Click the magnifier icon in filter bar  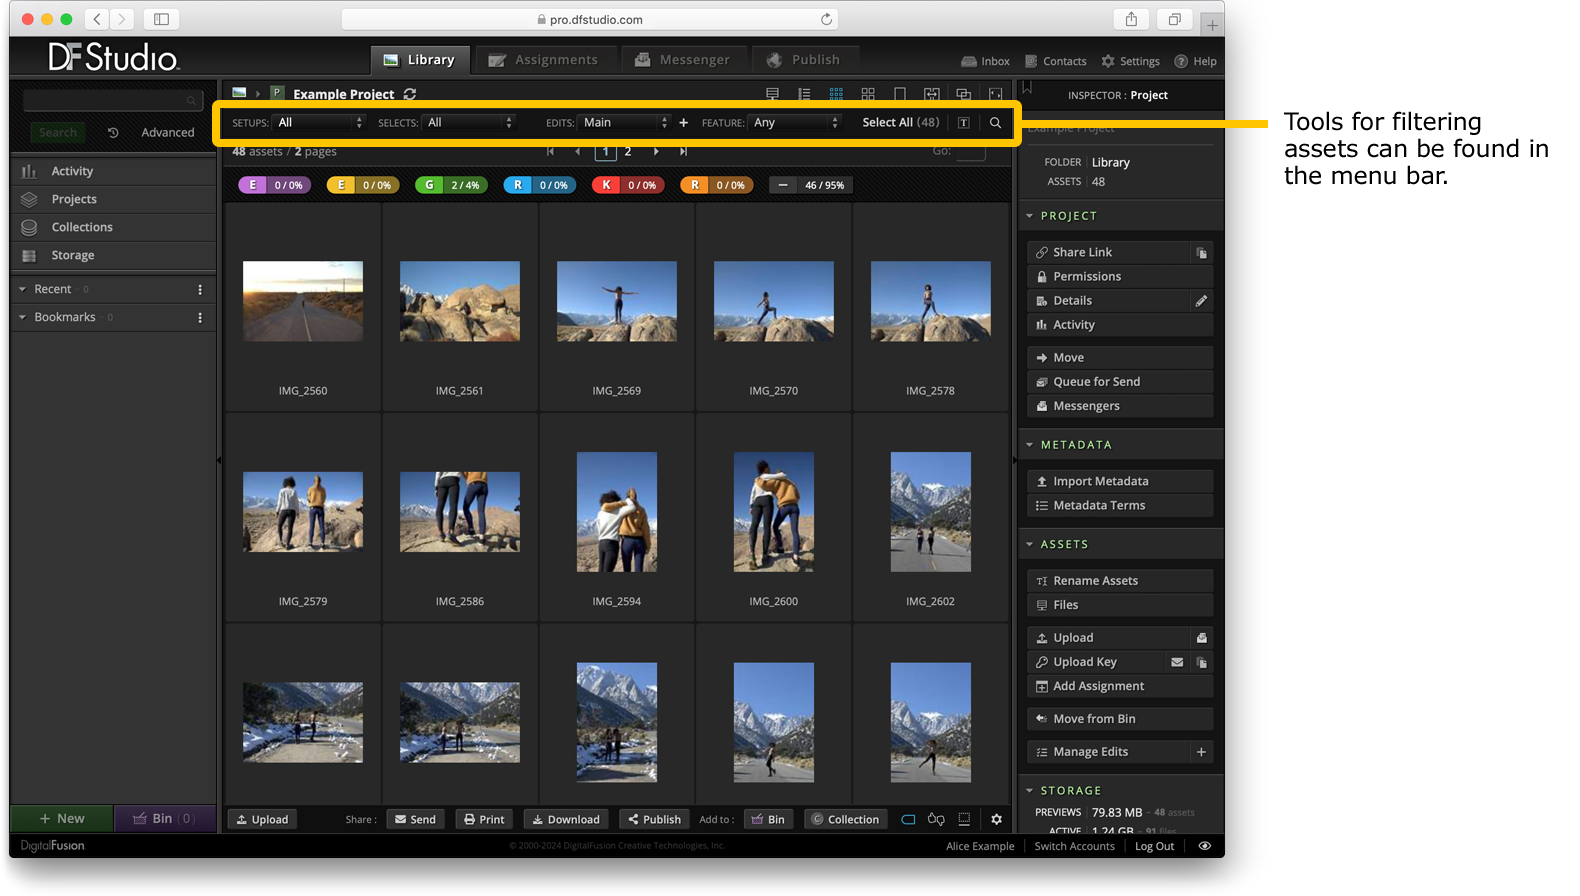tap(995, 123)
